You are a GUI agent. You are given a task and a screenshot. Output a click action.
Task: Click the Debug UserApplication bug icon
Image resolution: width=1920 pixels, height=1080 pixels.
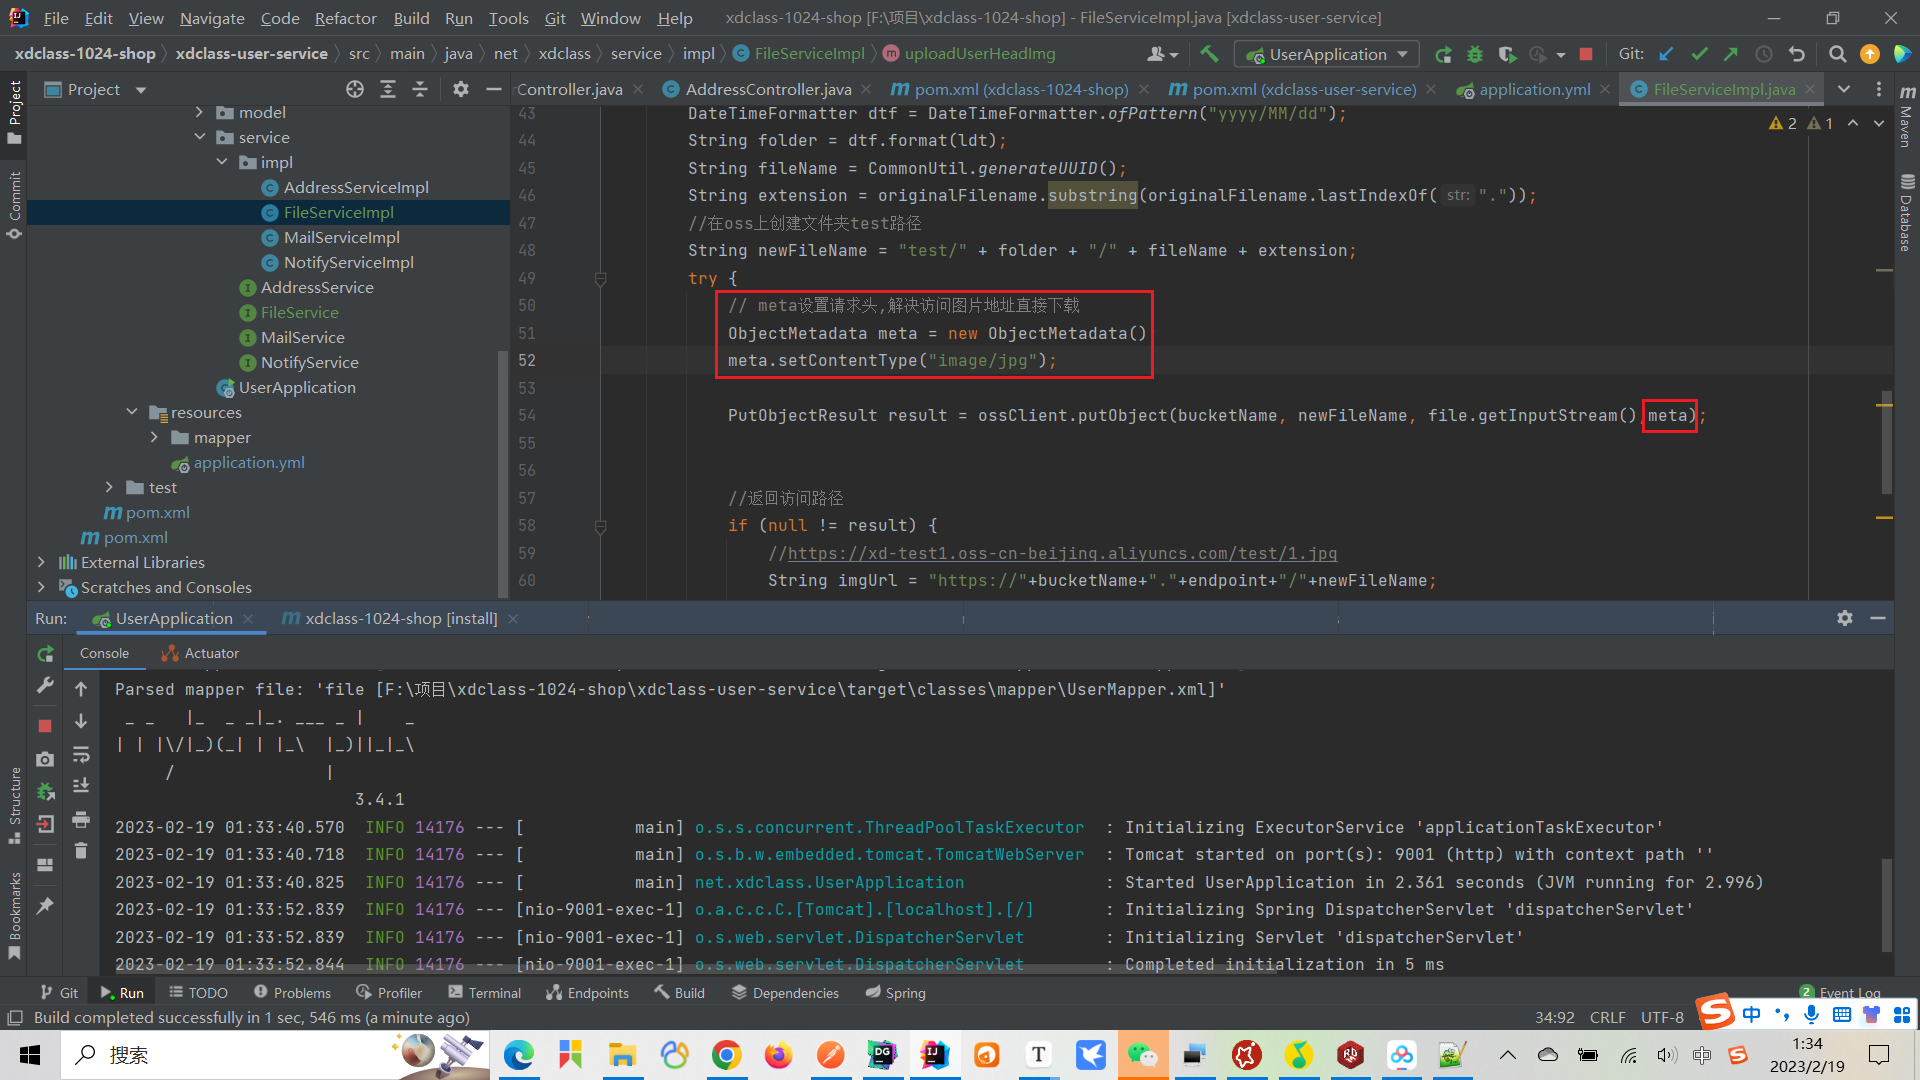click(x=1474, y=54)
